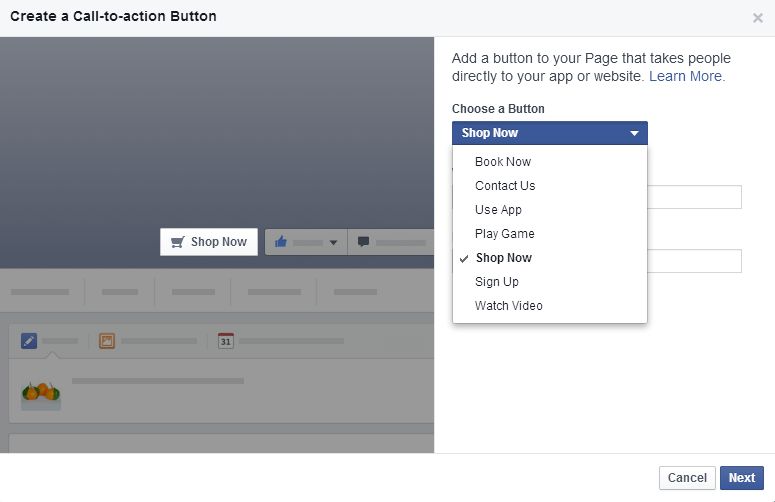Choose Contact Us option
This screenshot has height=502, width=775.
pos(505,186)
